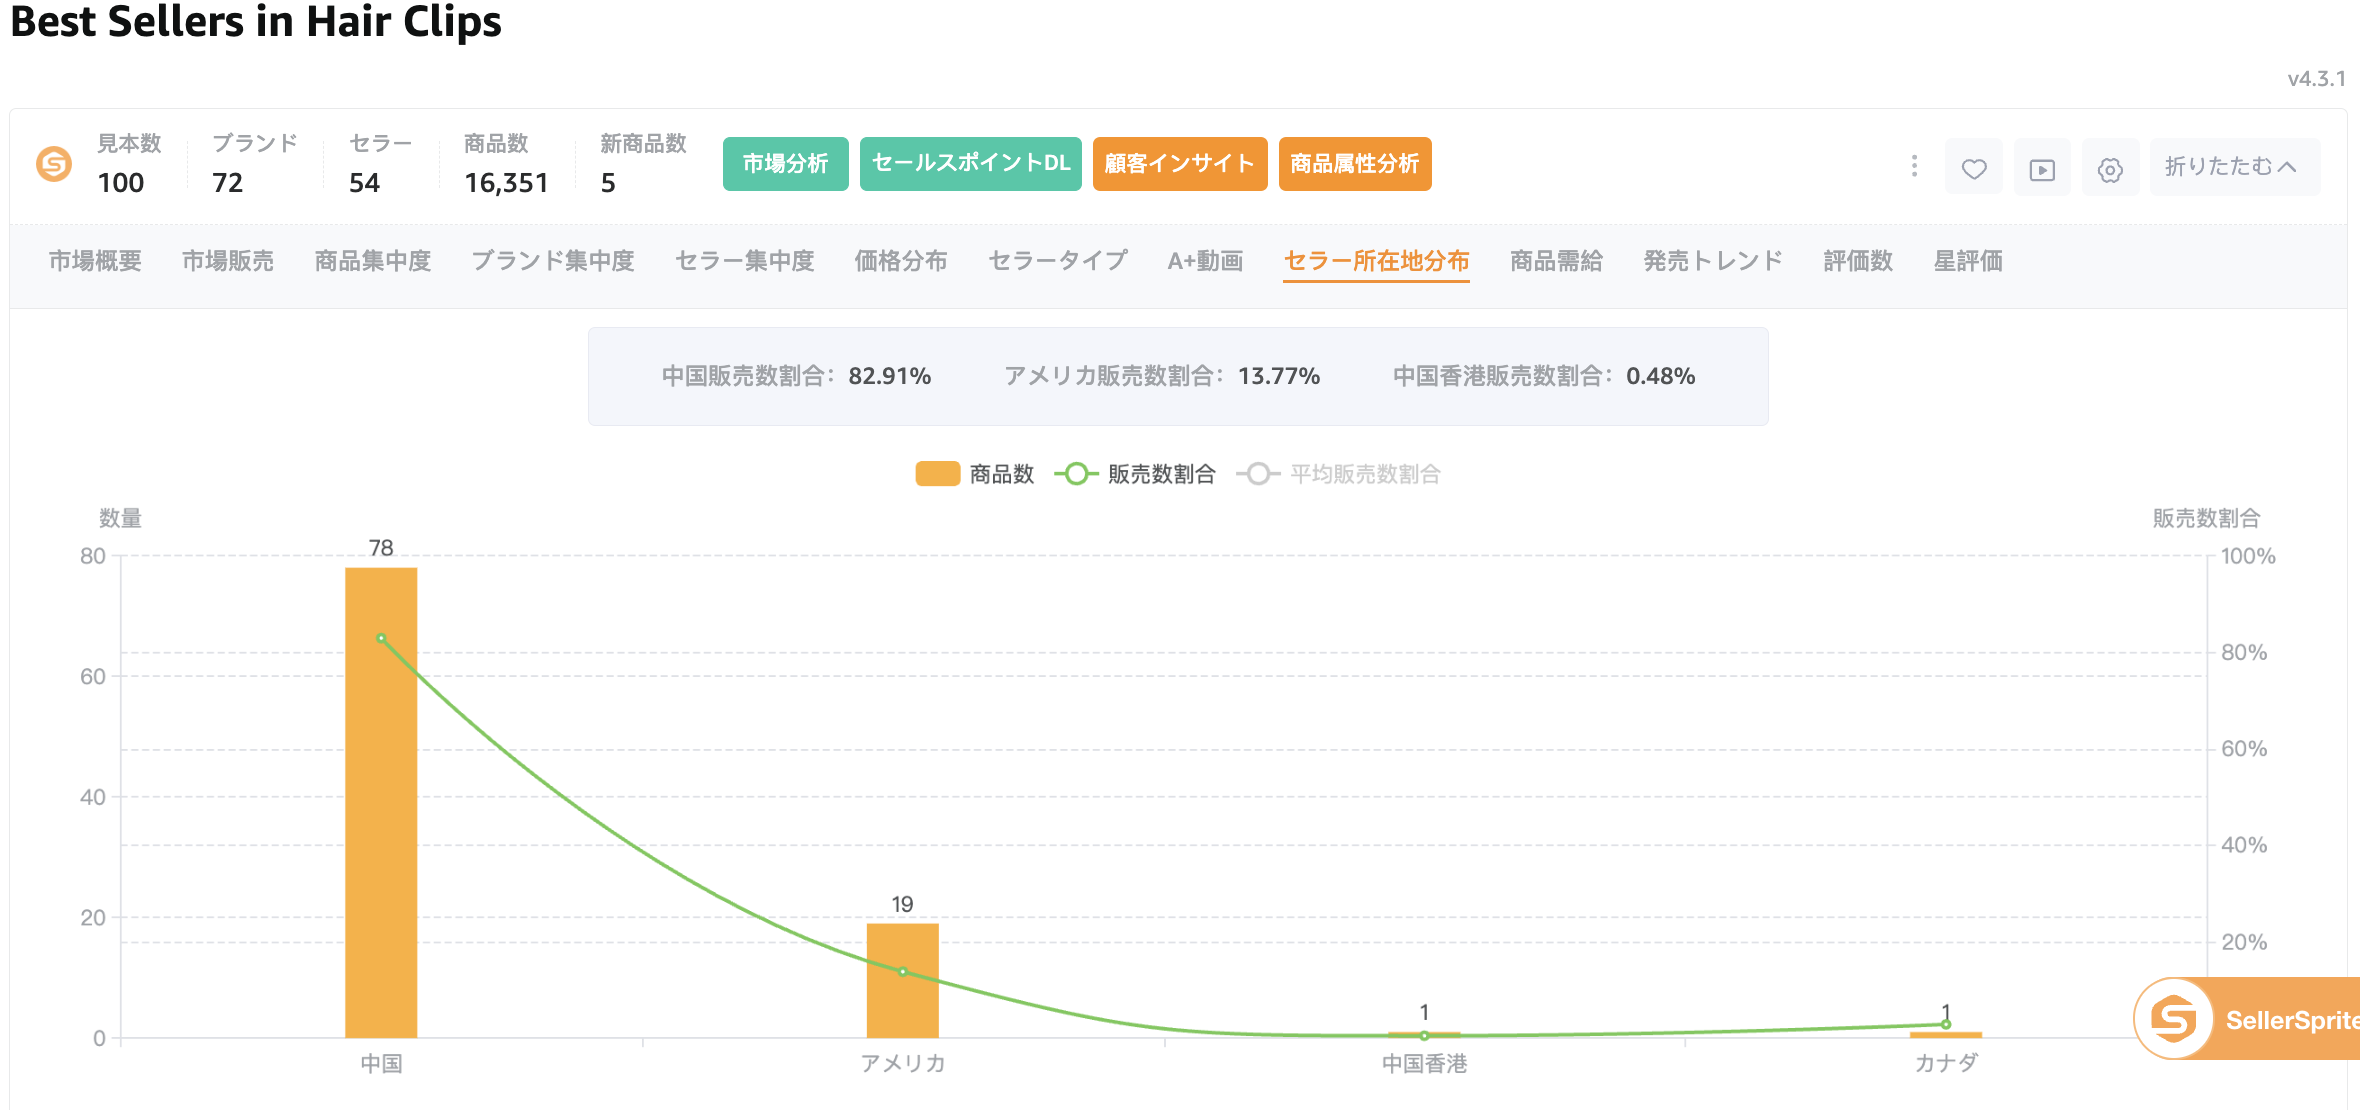Click the SellerSprite logo icon beside 見本数
The height and width of the screenshot is (1110, 2360).
tap(54, 164)
